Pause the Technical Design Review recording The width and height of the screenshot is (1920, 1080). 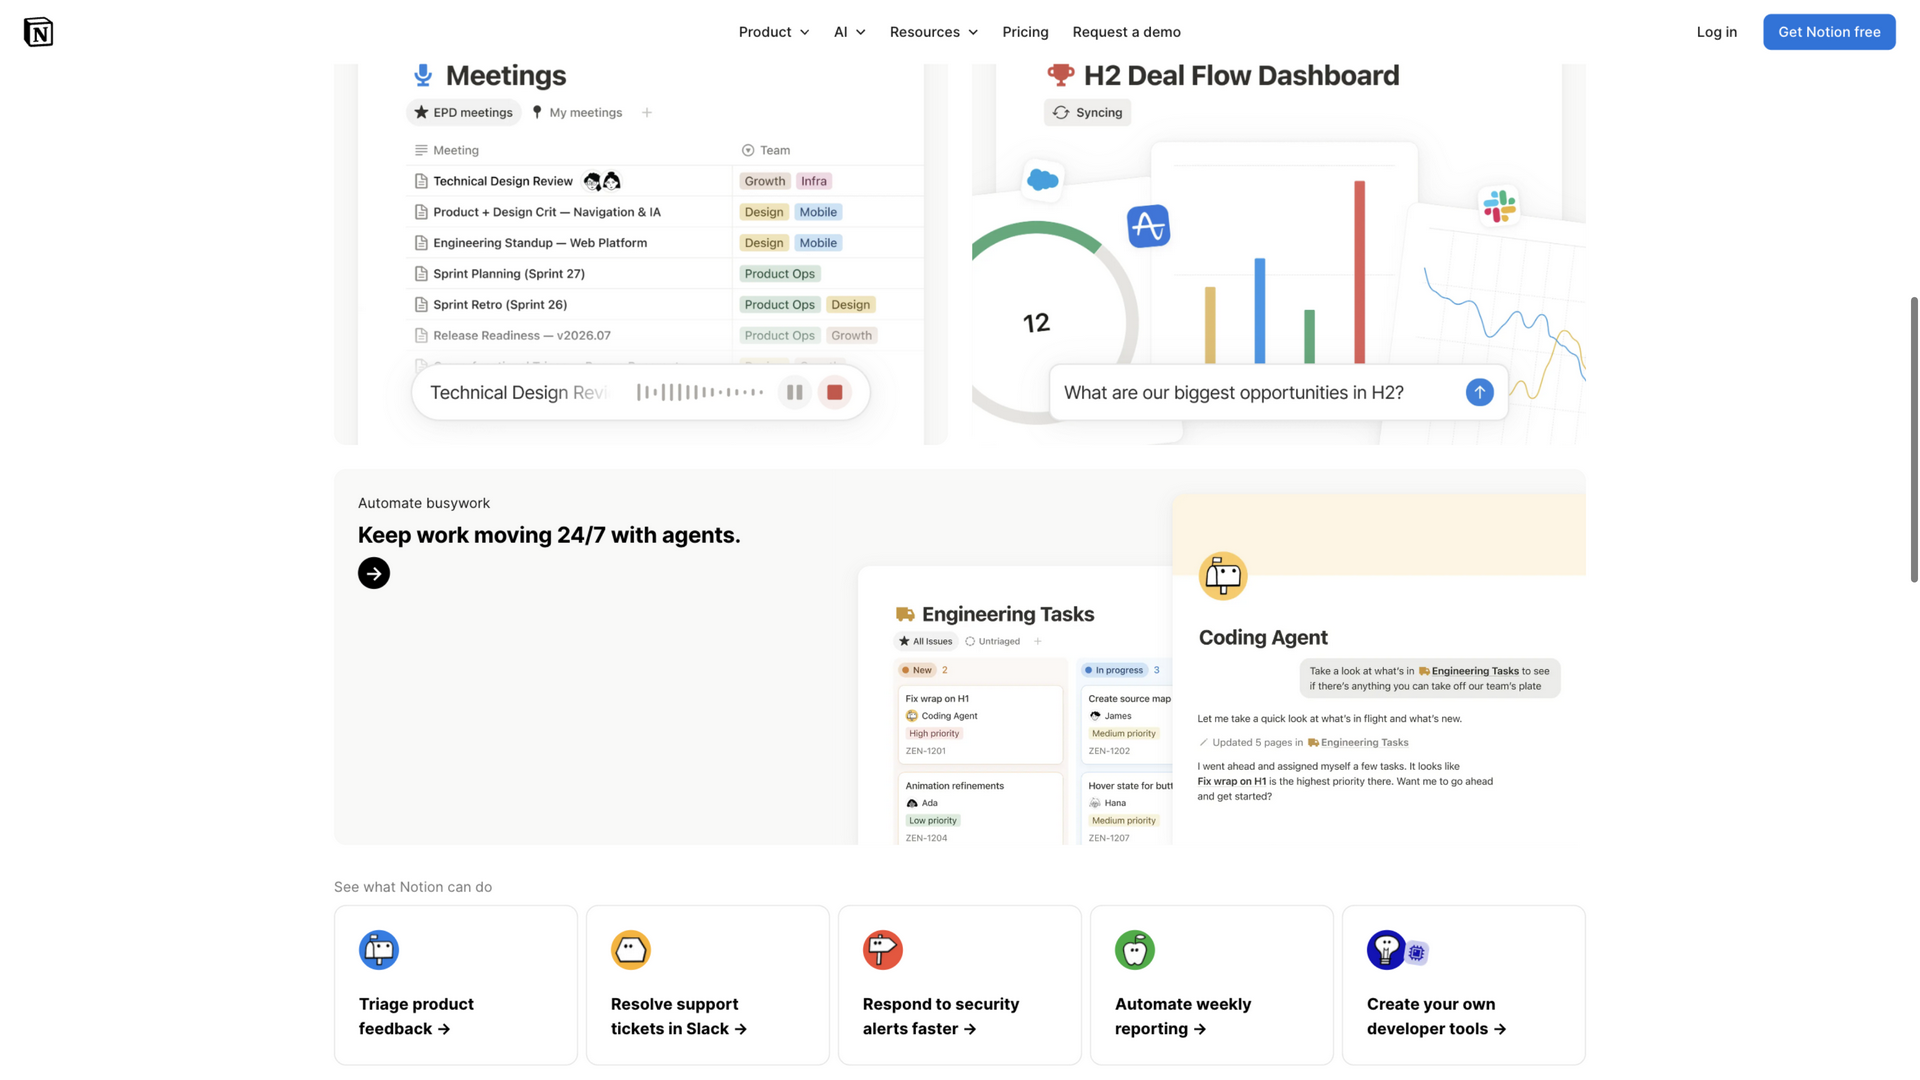click(794, 393)
